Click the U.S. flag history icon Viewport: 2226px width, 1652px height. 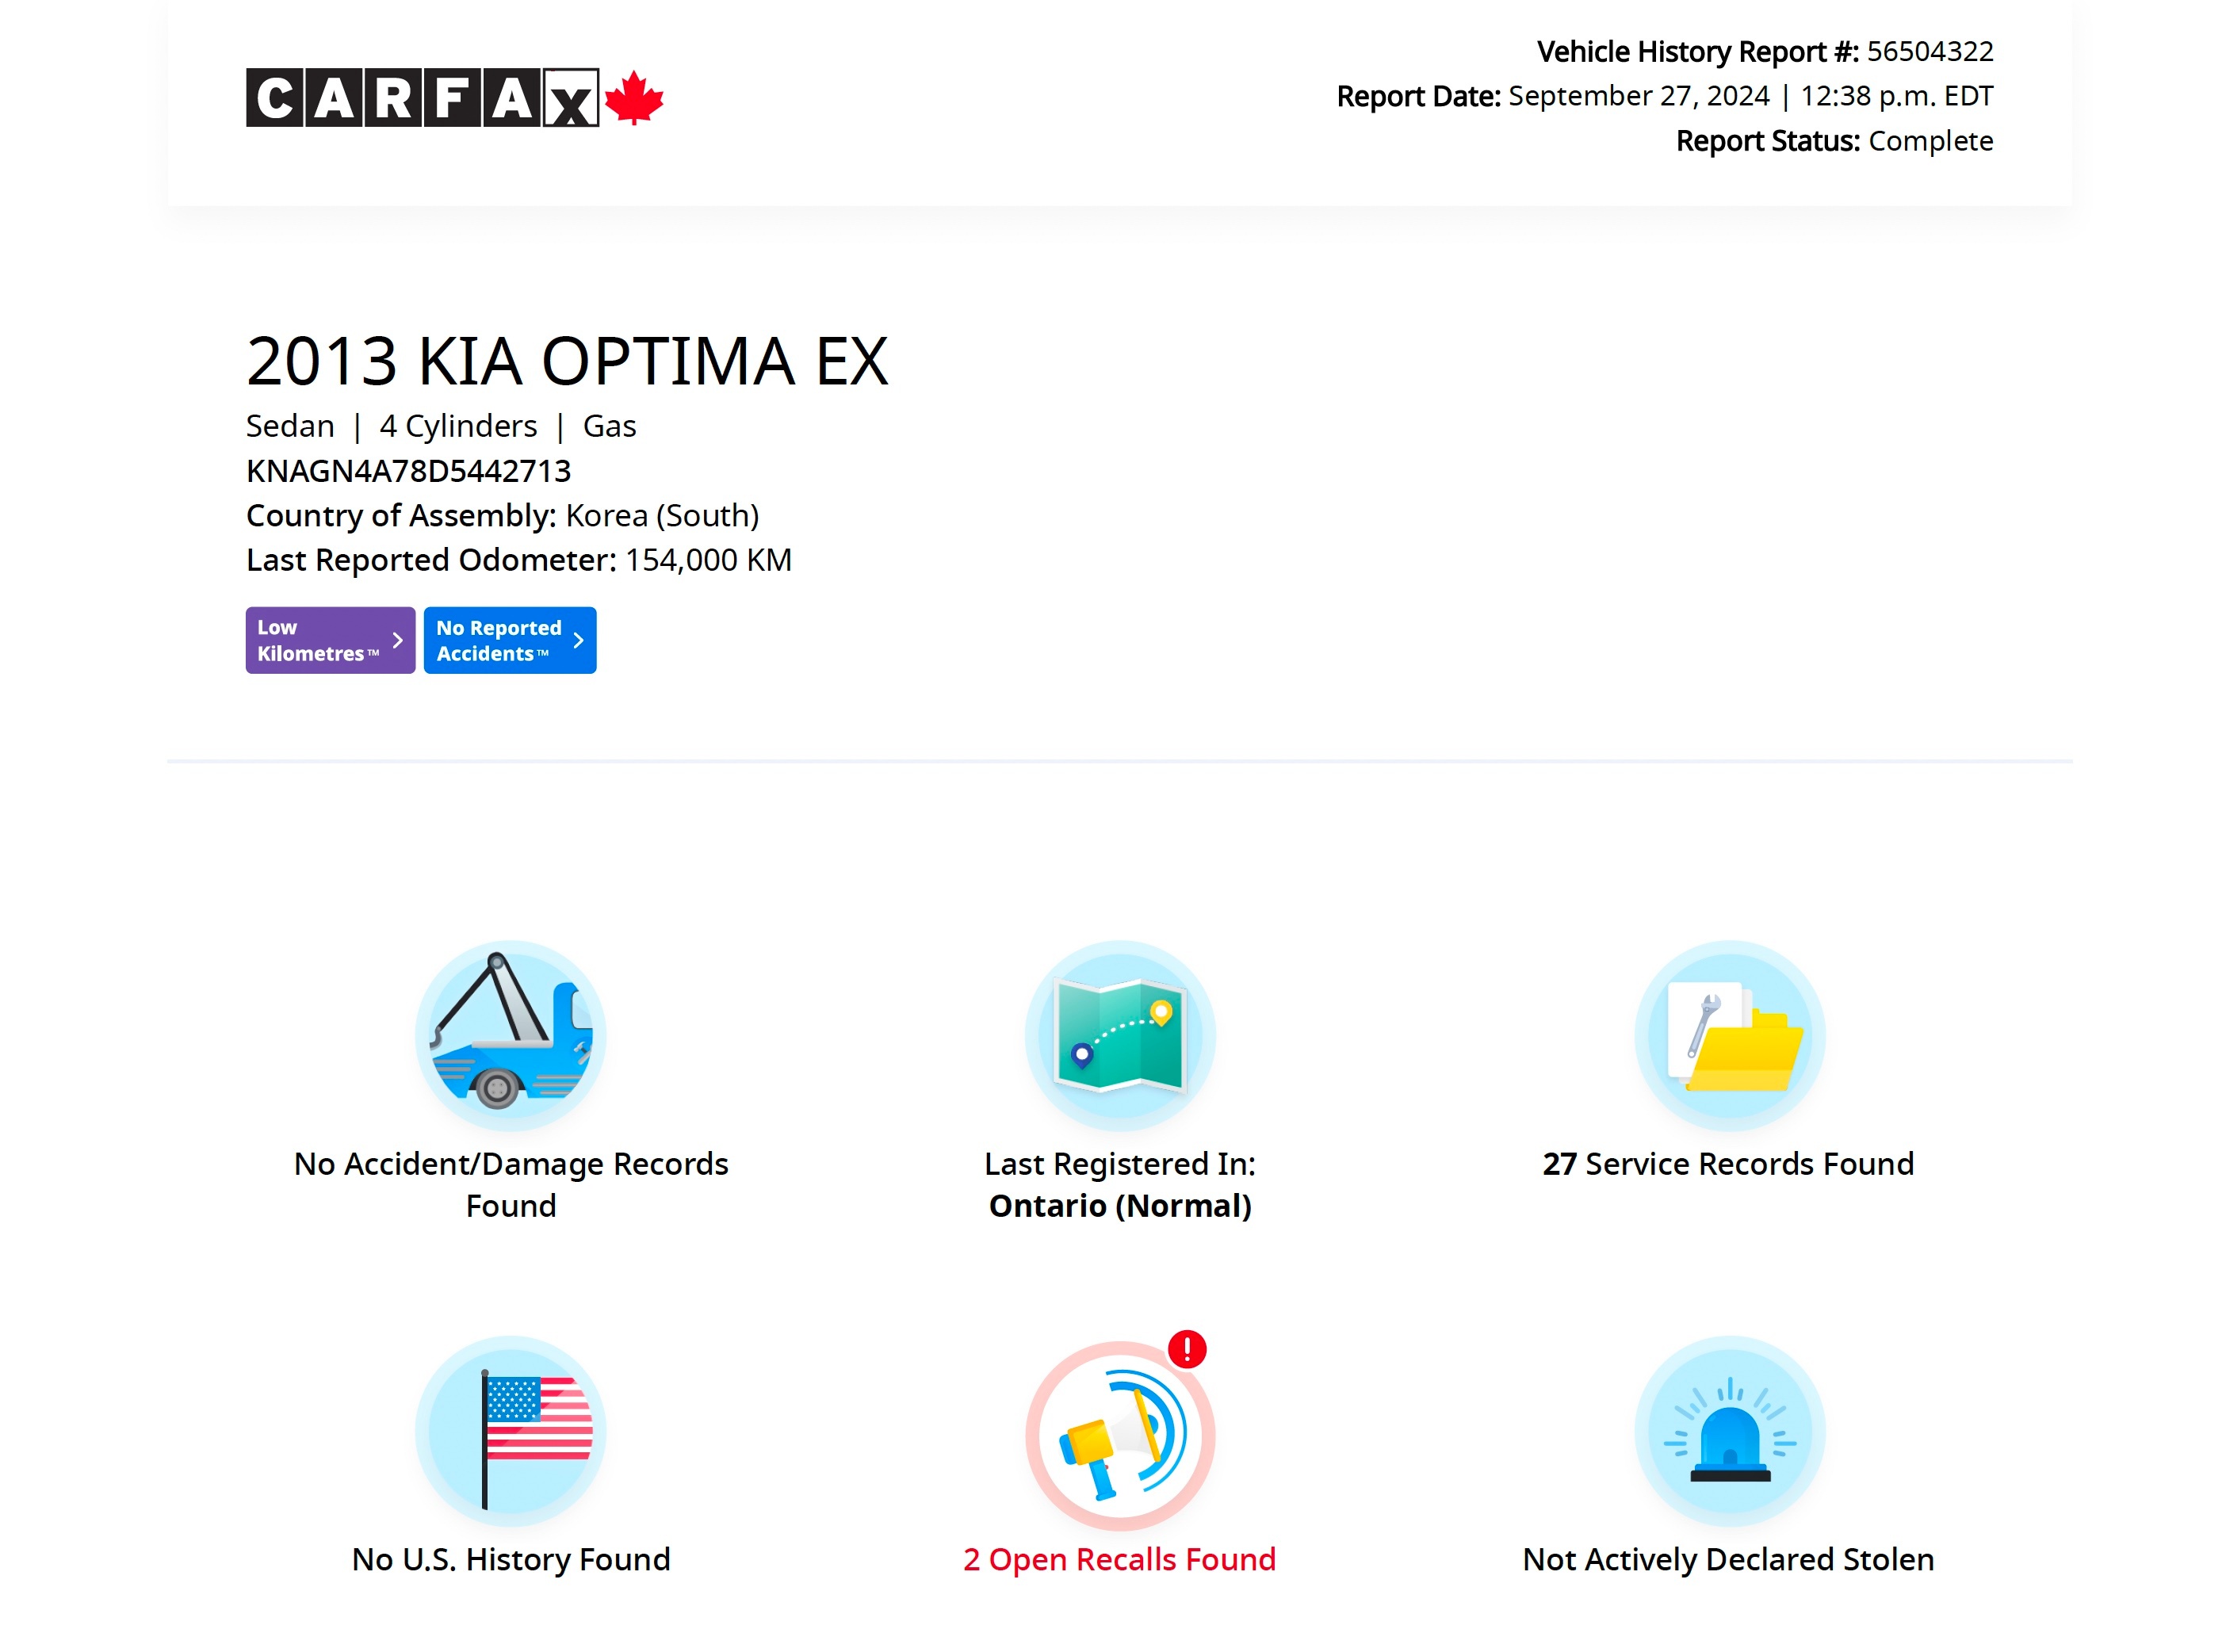click(x=511, y=1431)
